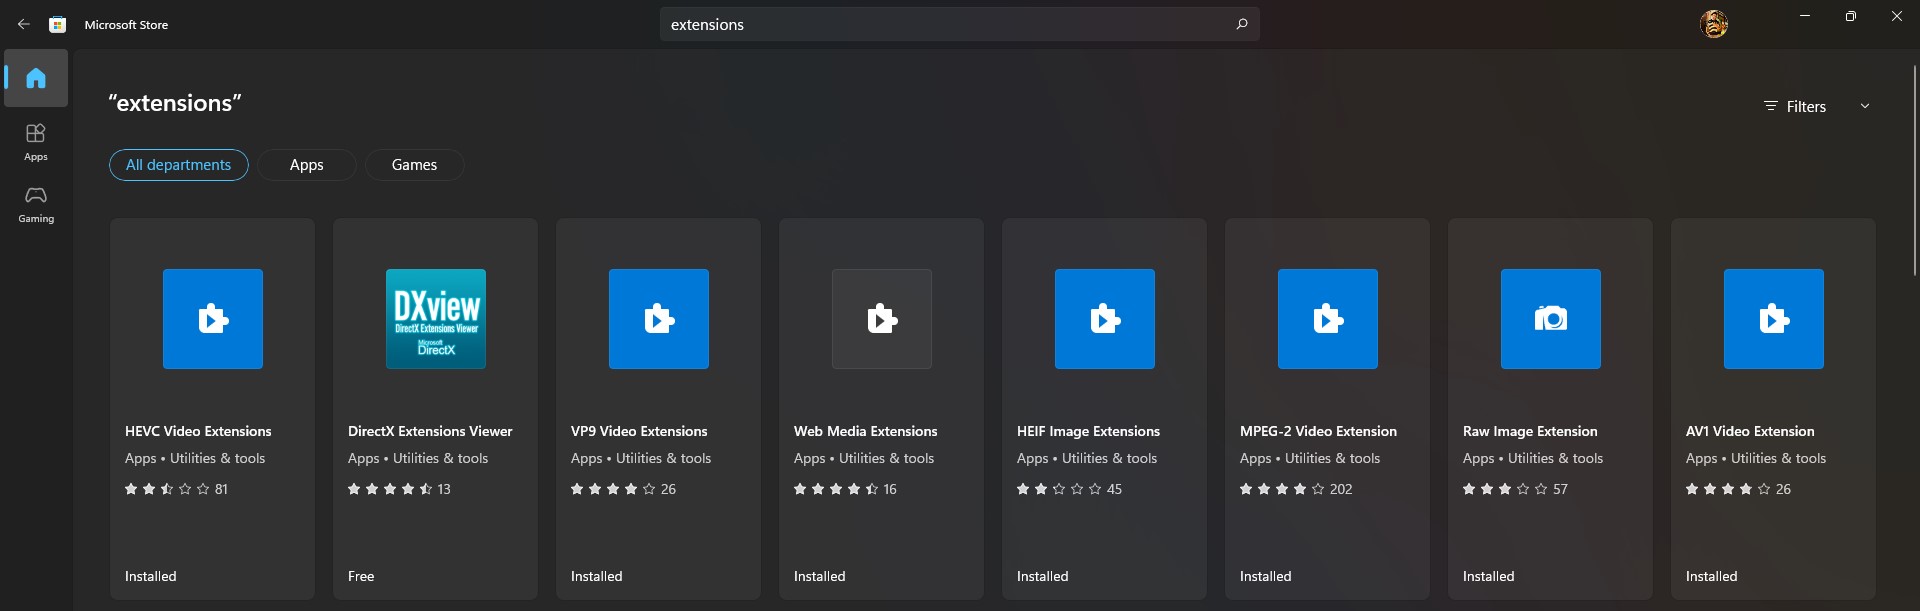Click the DXview DirectX Extensions Viewer icon

point(436,319)
